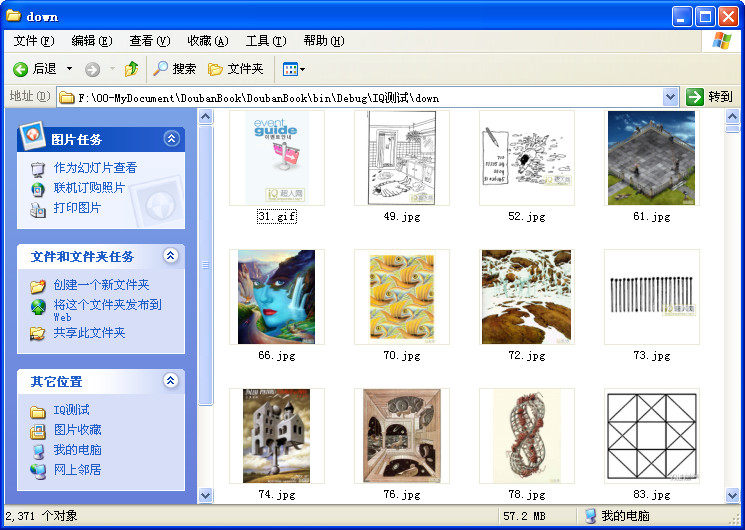Select the 74.jpg thumbnail
Screen dimensions: 745x530
[x=277, y=435]
